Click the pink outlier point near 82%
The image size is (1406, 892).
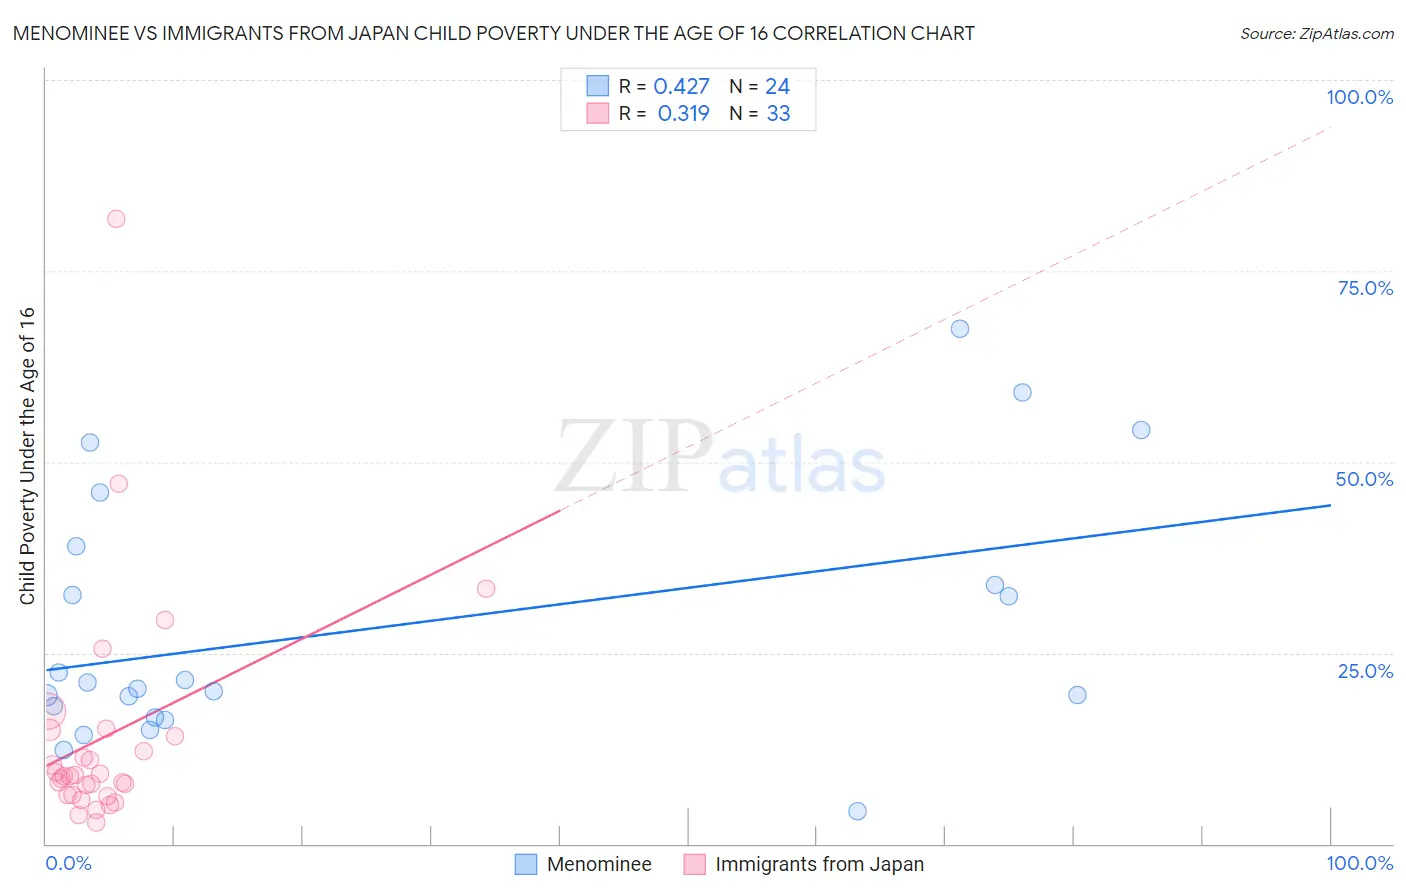click(x=116, y=219)
